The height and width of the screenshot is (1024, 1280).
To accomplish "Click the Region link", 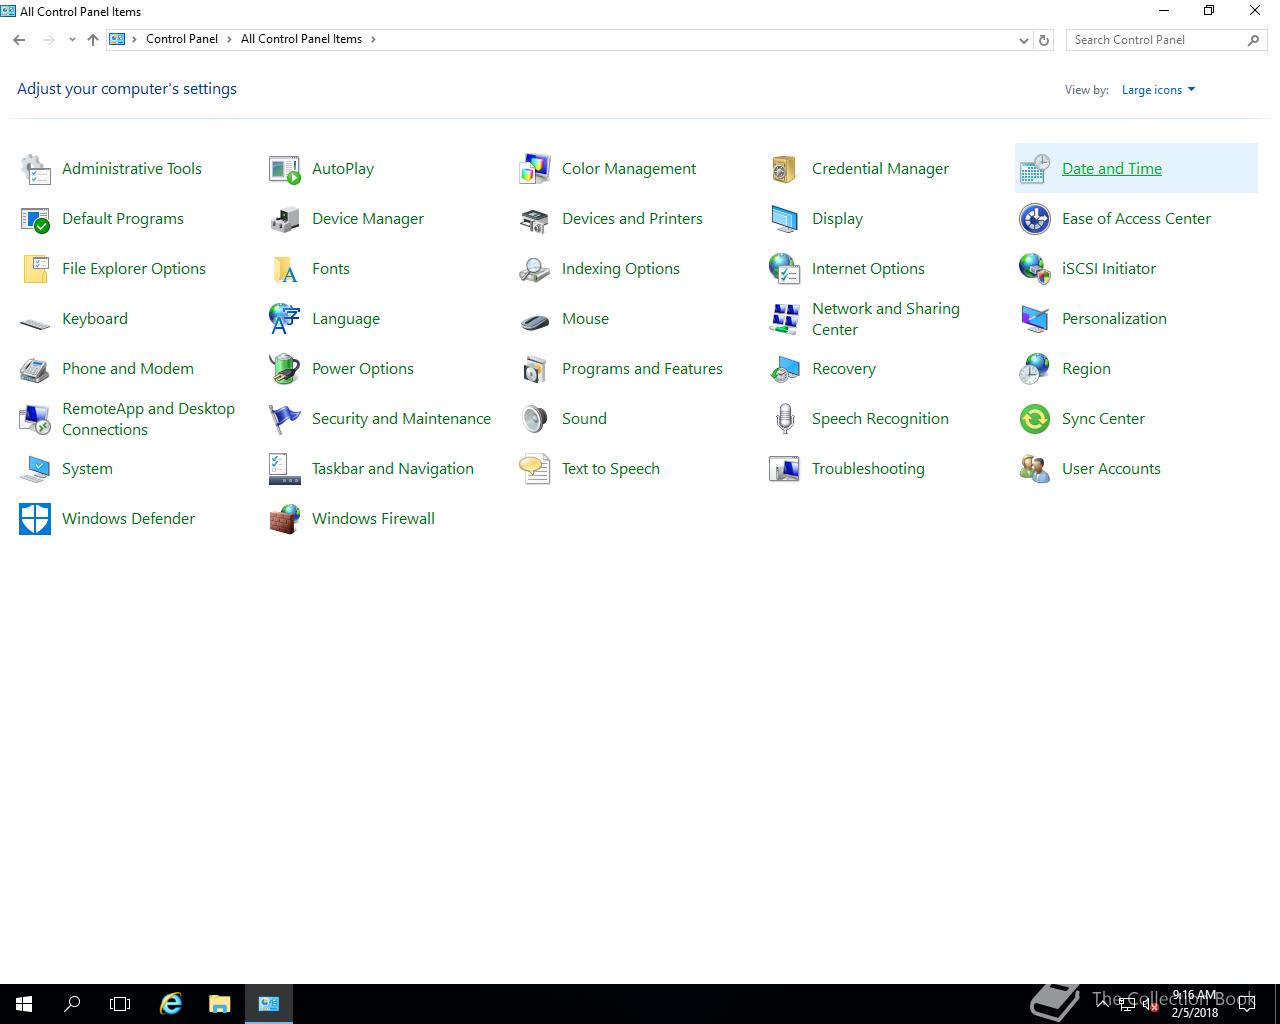I will click(x=1086, y=369).
